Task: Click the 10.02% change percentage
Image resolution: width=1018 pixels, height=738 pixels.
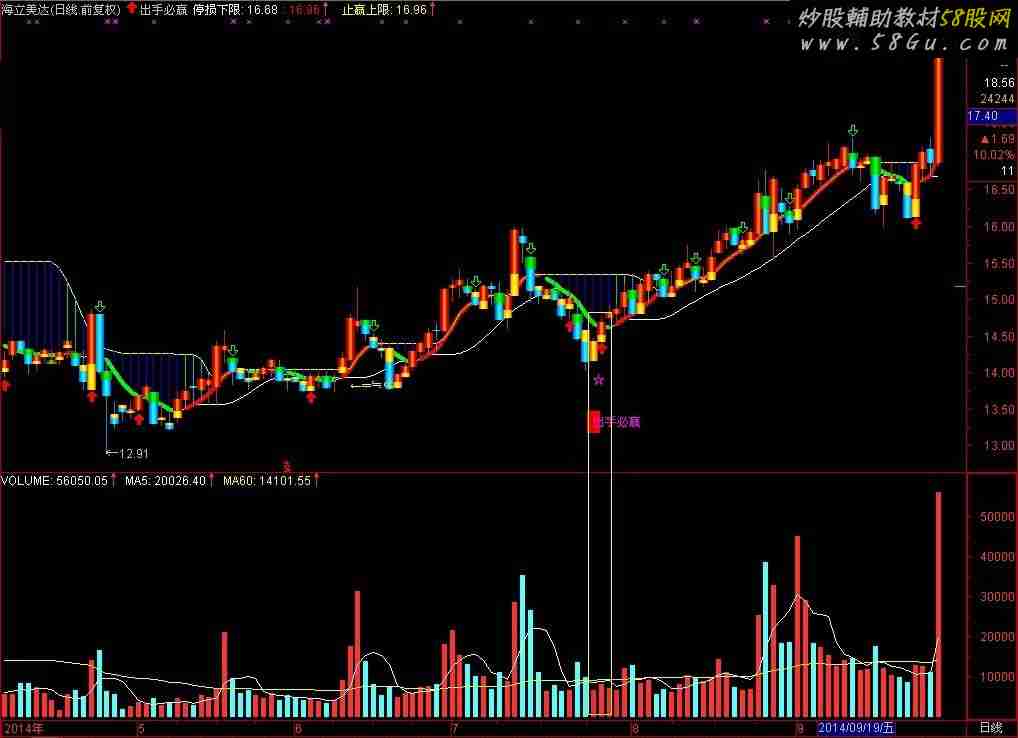Action: [993, 155]
